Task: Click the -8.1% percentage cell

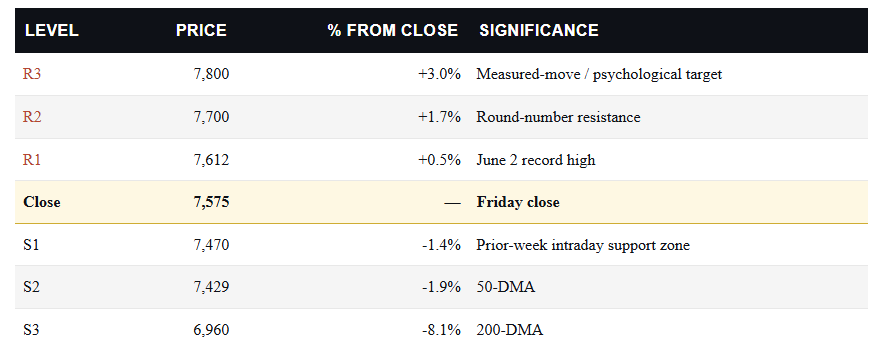Action: (442, 330)
